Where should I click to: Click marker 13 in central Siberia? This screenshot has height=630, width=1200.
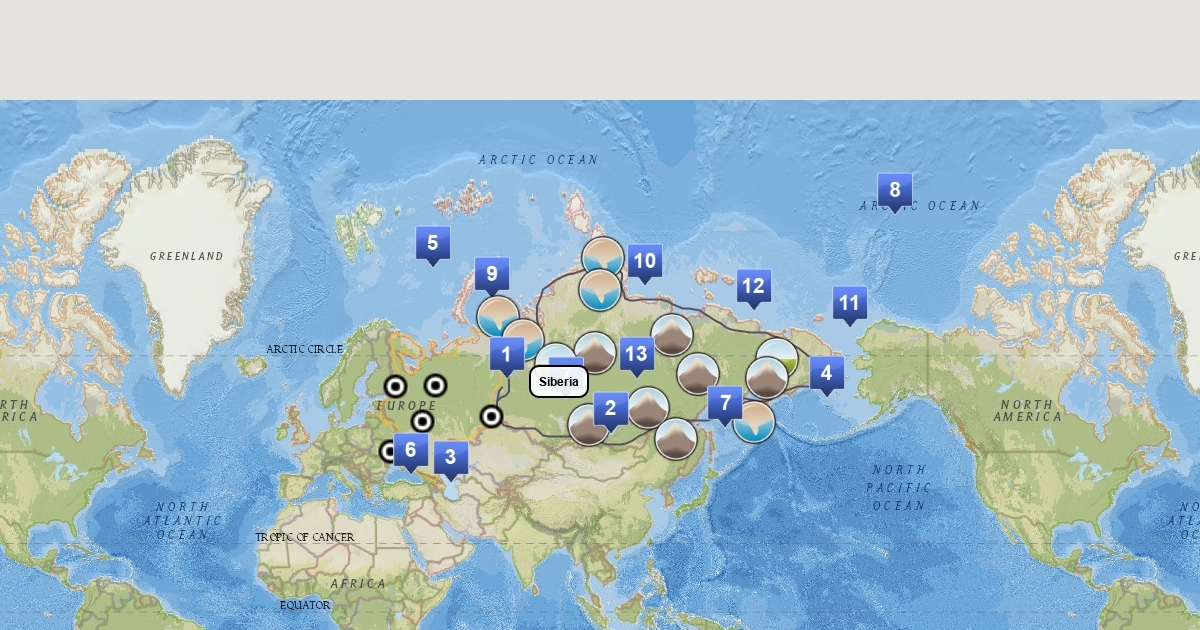(x=636, y=354)
